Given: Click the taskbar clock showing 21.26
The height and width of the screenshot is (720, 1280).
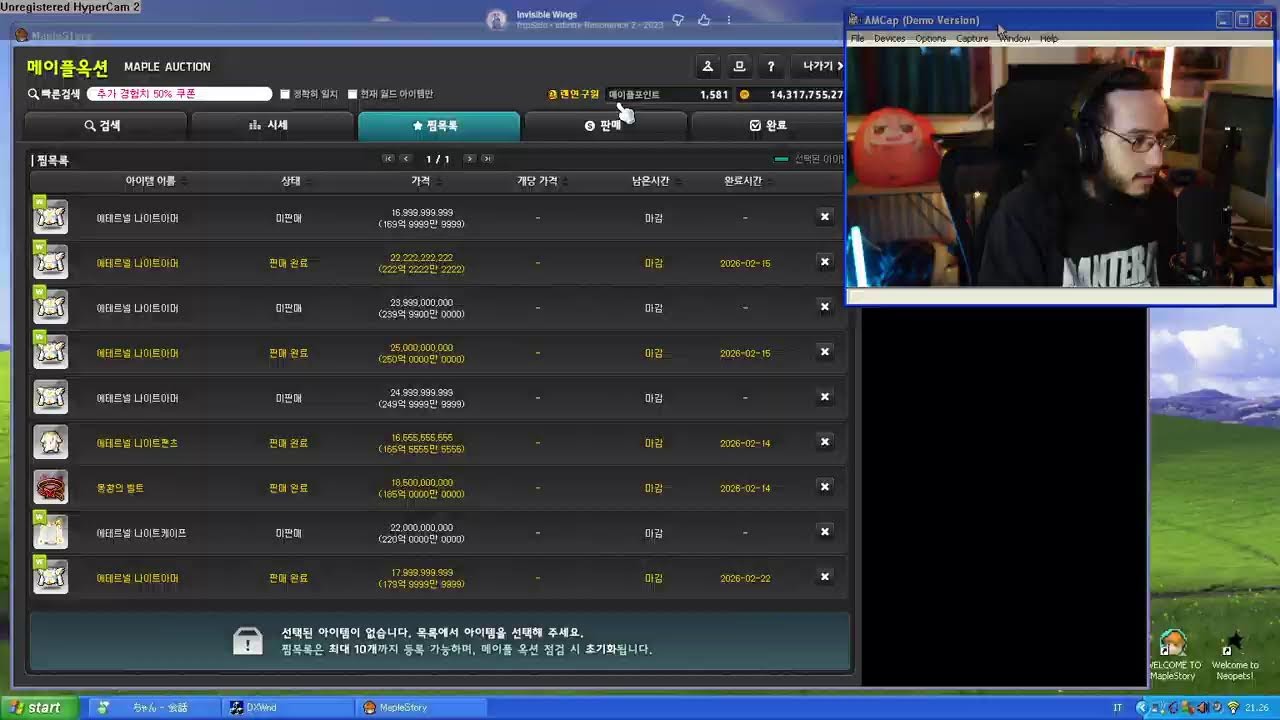Looking at the screenshot, I should [1257, 708].
